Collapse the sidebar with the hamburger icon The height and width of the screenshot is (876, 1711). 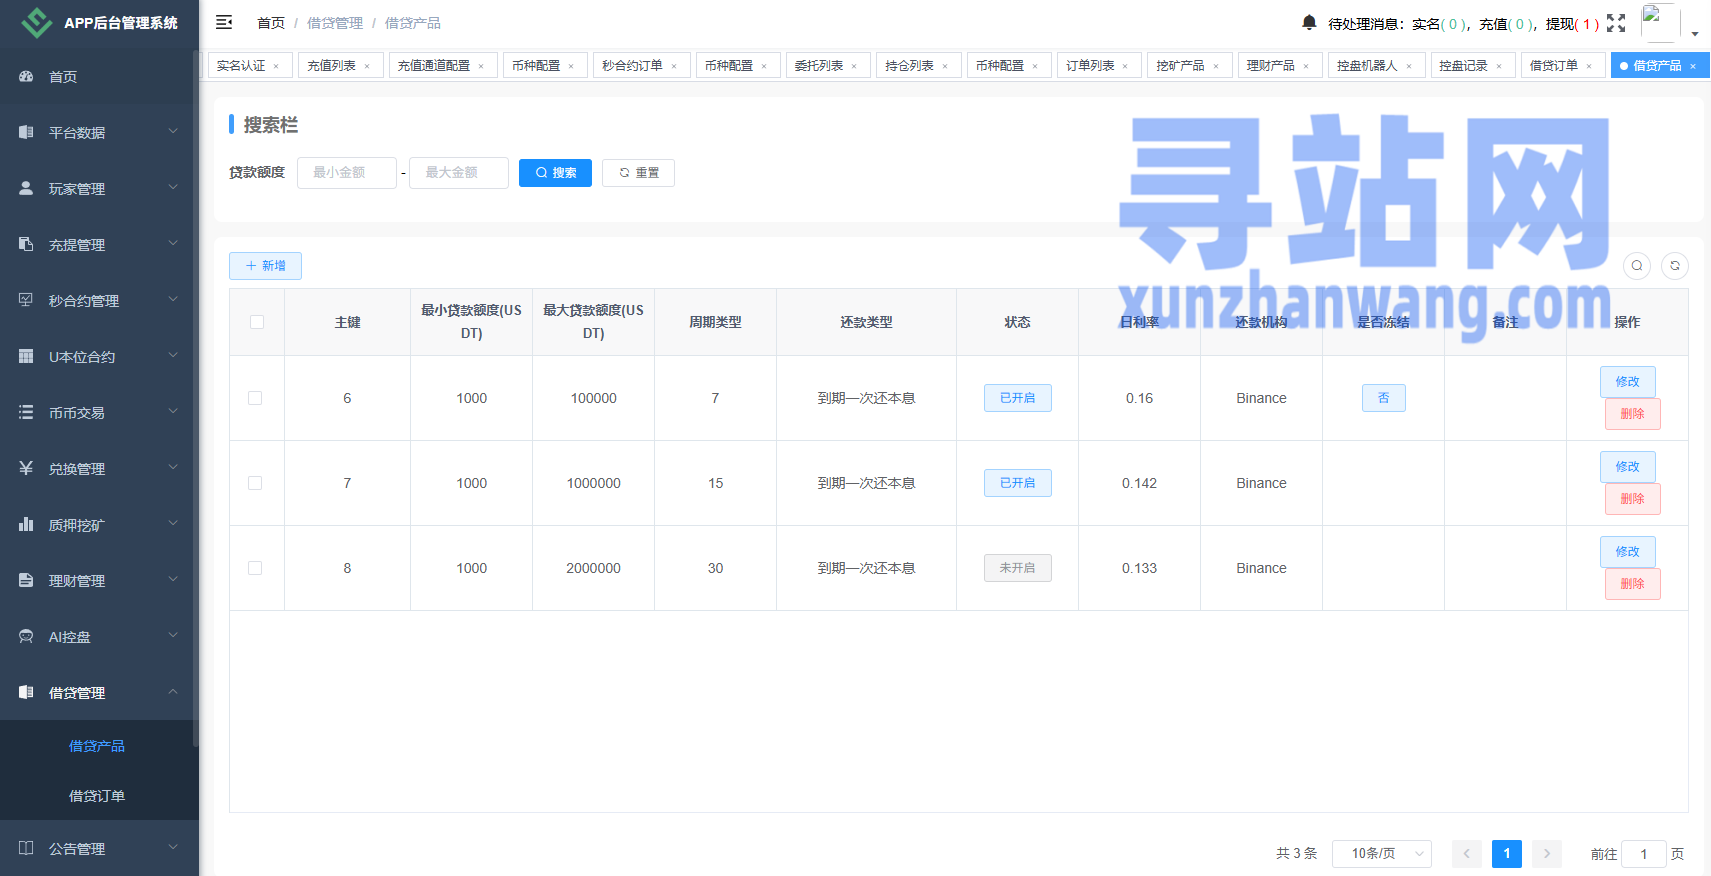[224, 22]
